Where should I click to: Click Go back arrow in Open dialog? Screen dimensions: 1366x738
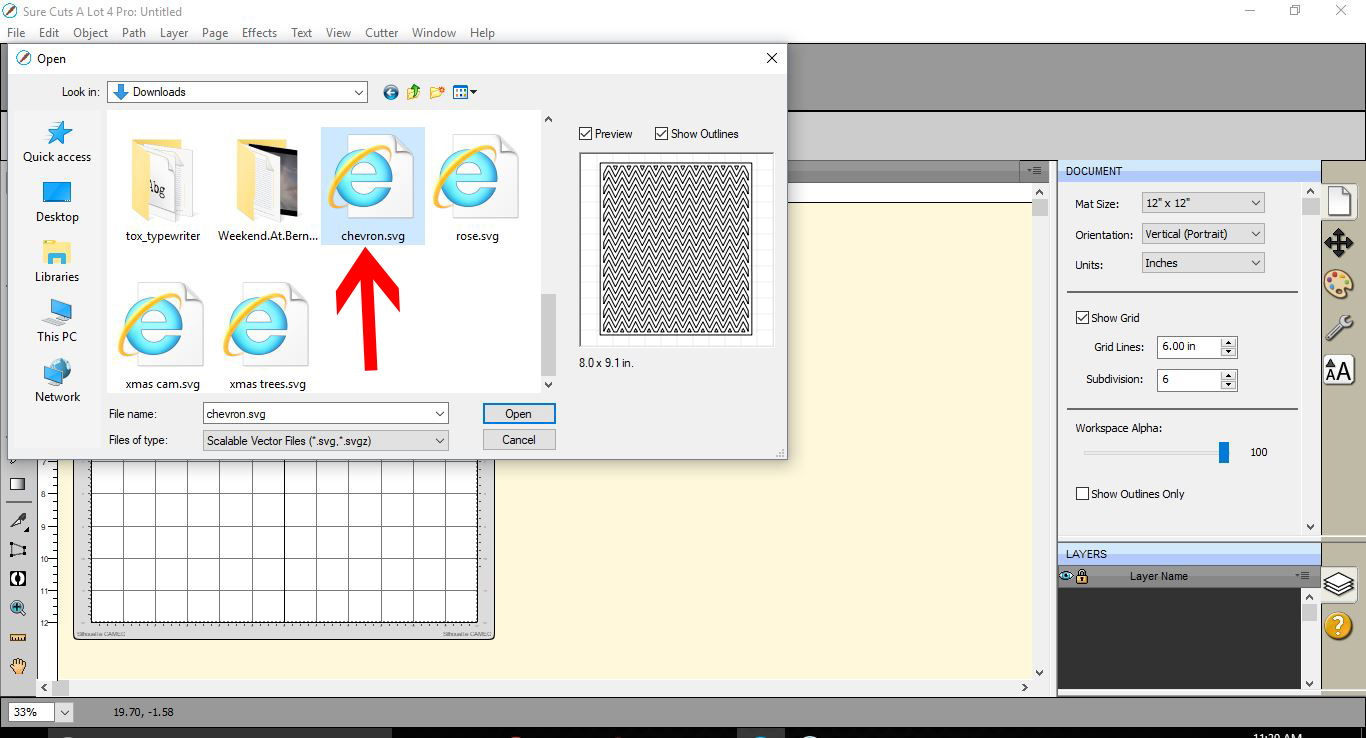390,92
